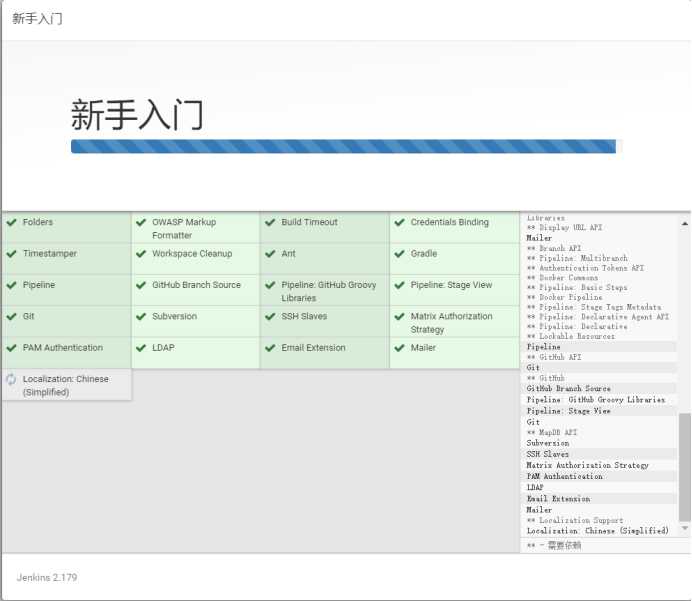
Task: Click the spinning icon beside Localization: Chinese
Action: pos(11,379)
